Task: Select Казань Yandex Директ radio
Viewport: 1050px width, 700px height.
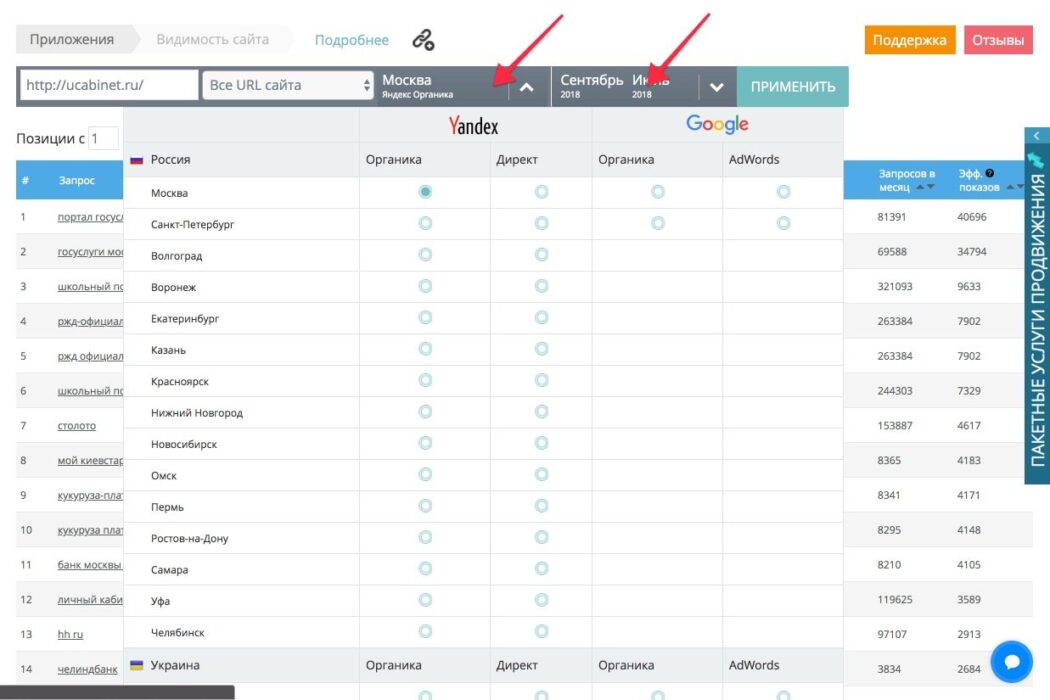Action: (x=541, y=349)
